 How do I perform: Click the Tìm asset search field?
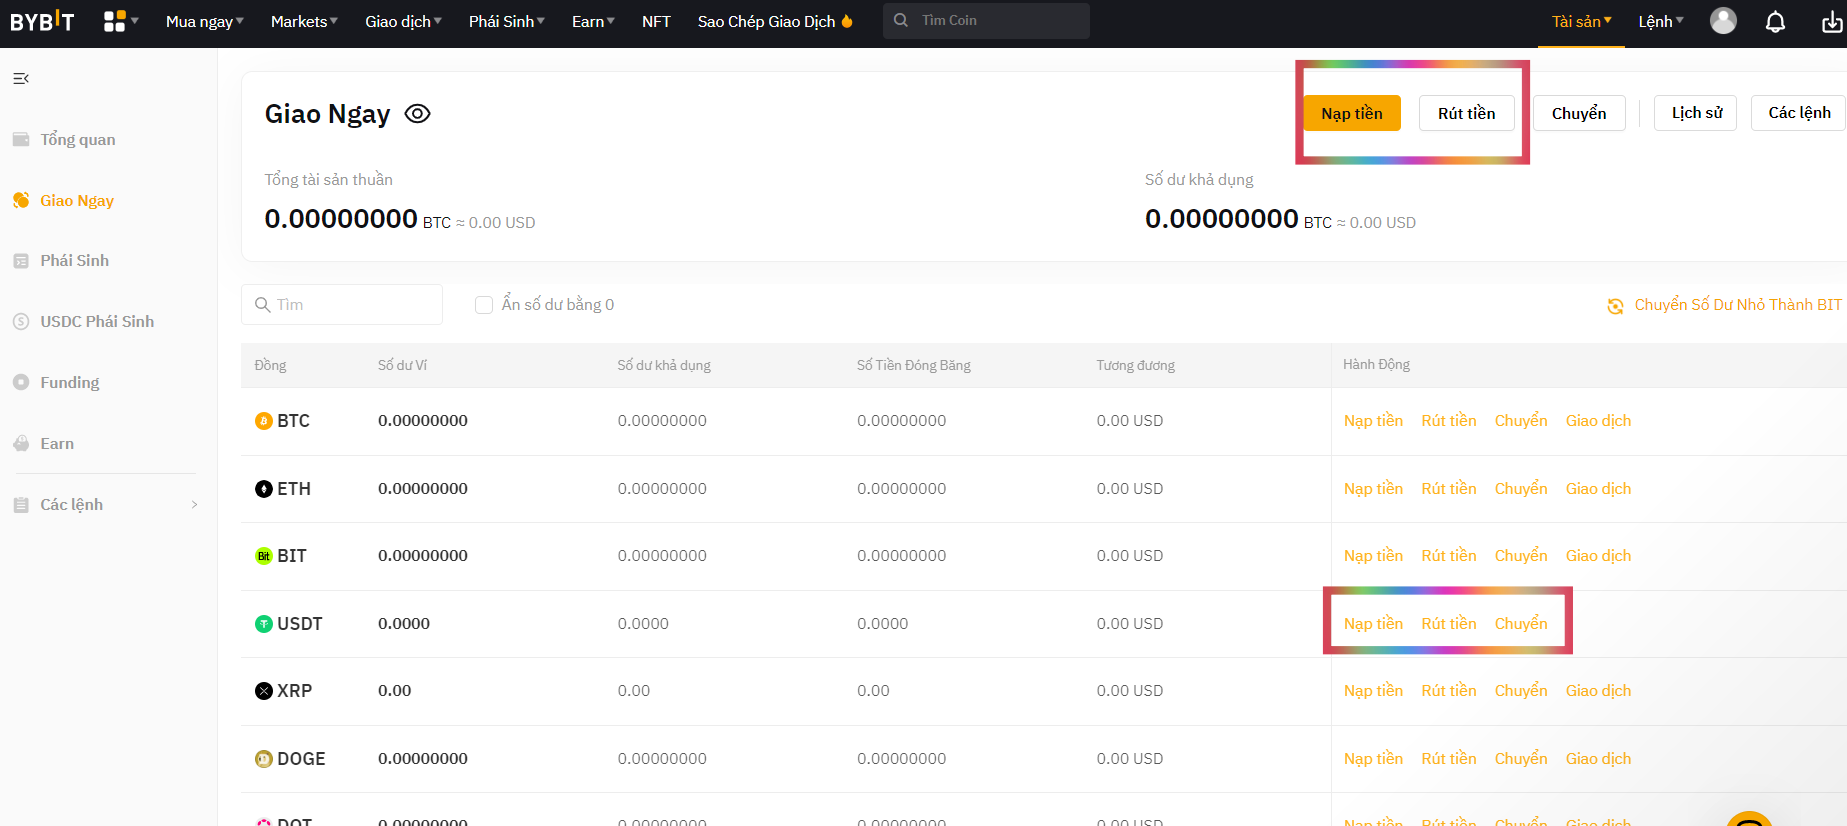tap(342, 305)
